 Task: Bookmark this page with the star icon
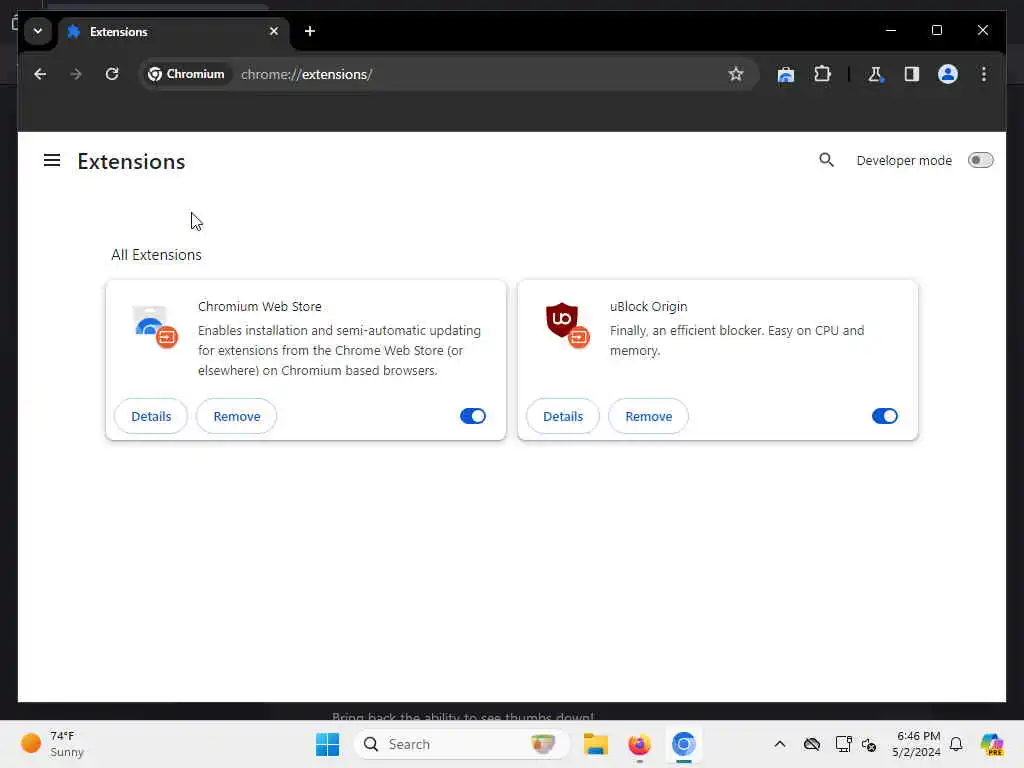click(x=735, y=74)
